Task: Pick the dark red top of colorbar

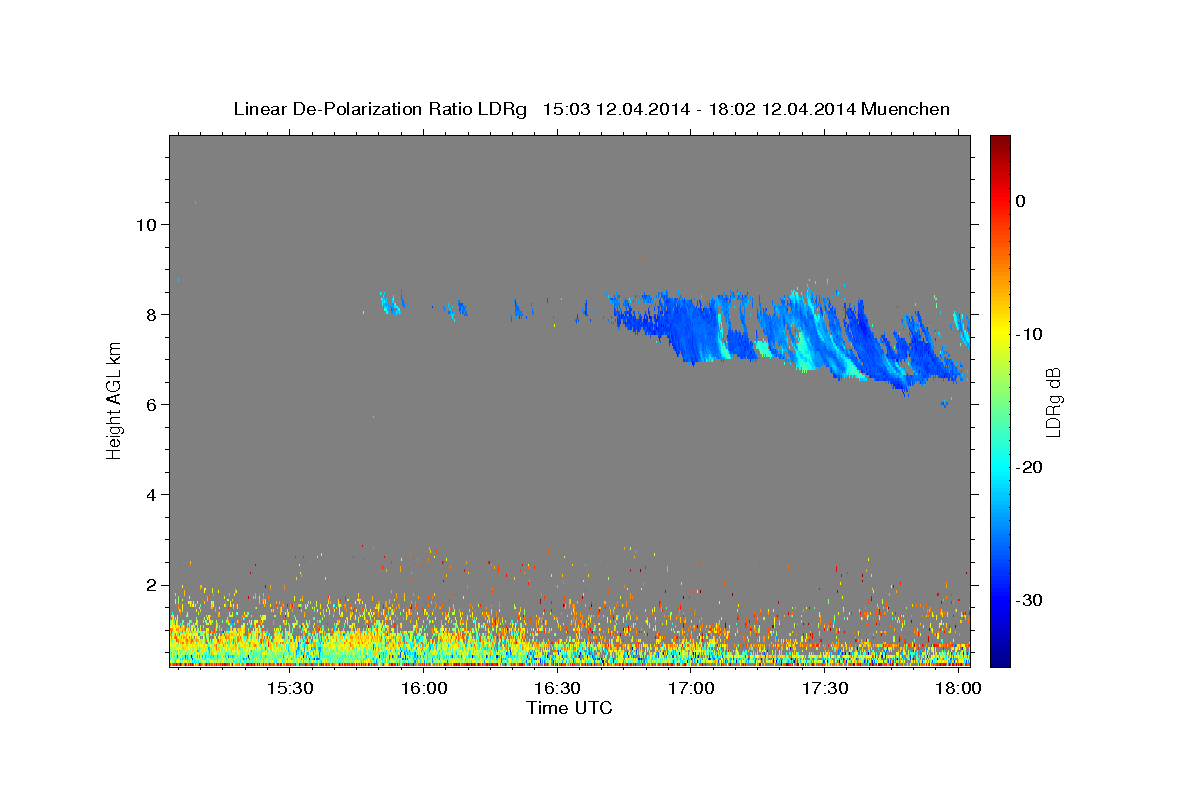Action: coord(1000,142)
